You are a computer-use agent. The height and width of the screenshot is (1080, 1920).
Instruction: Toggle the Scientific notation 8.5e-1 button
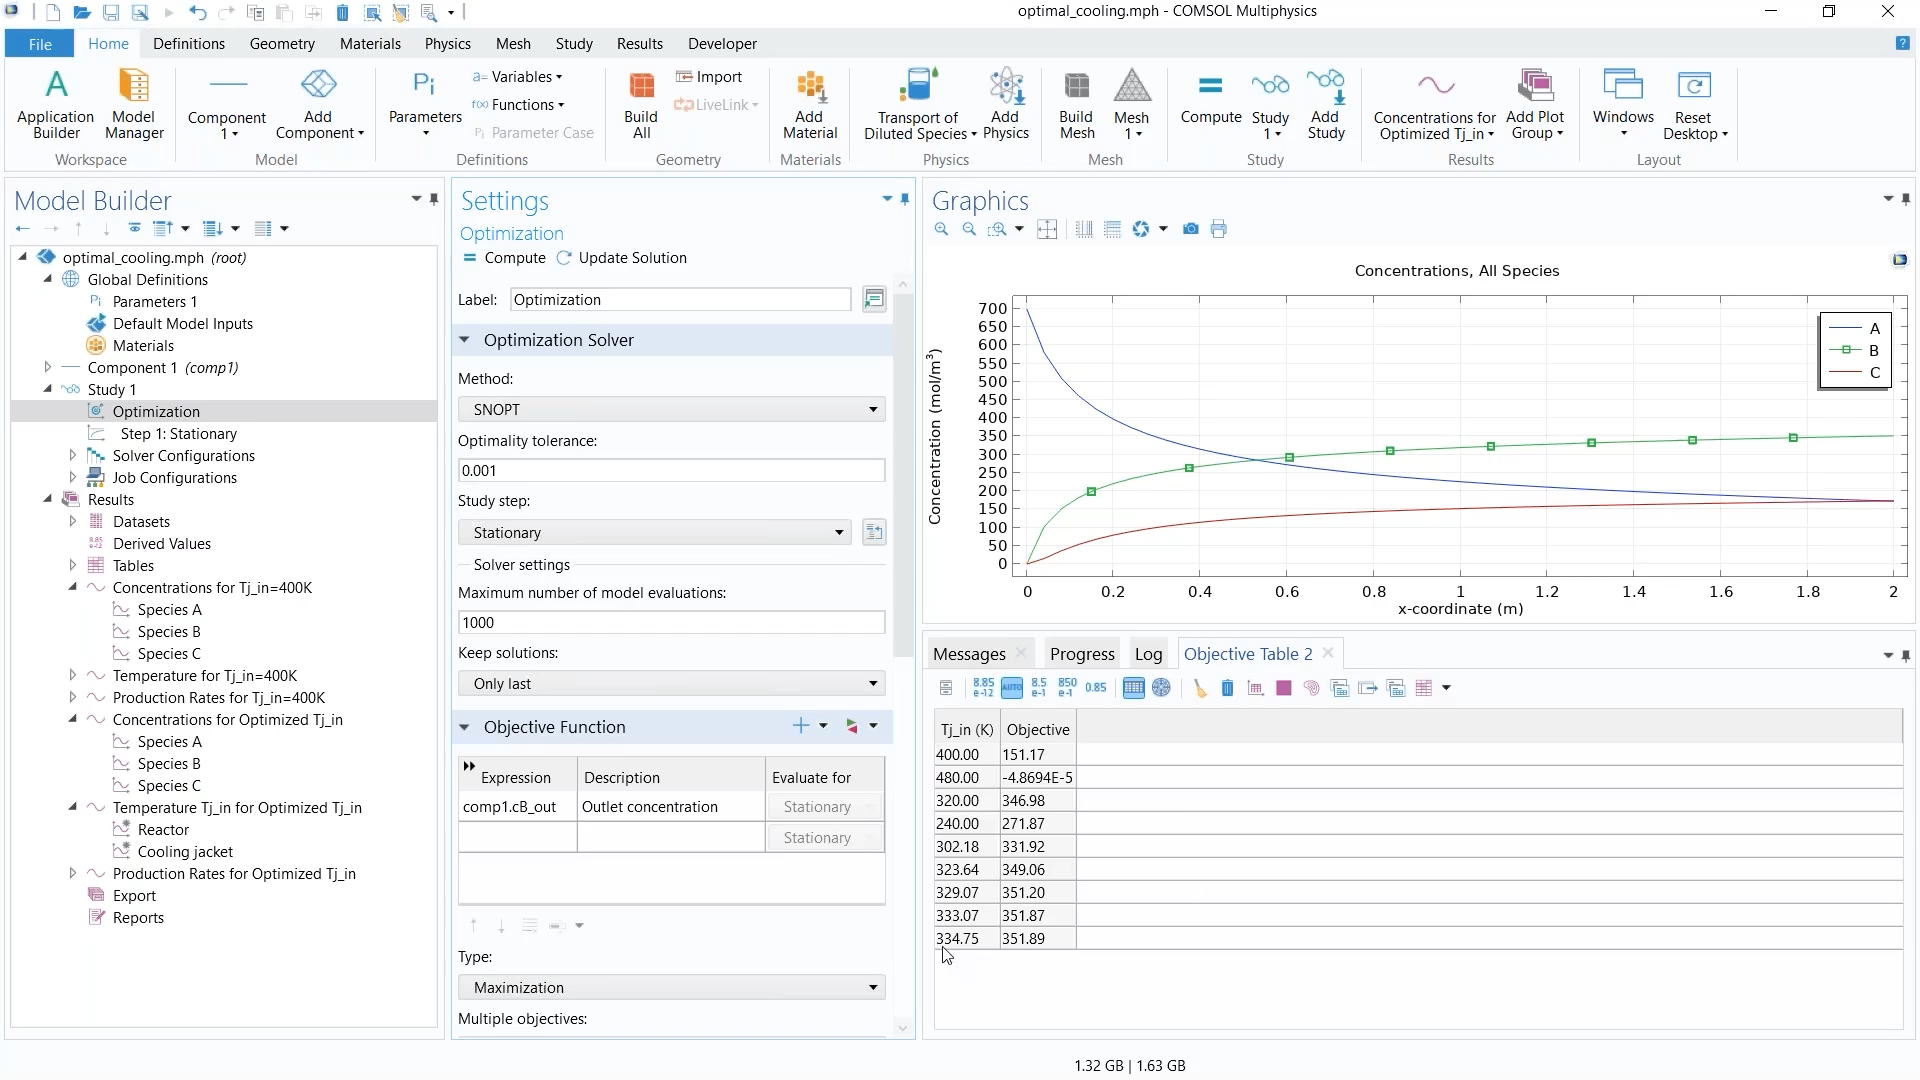pos(1039,688)
